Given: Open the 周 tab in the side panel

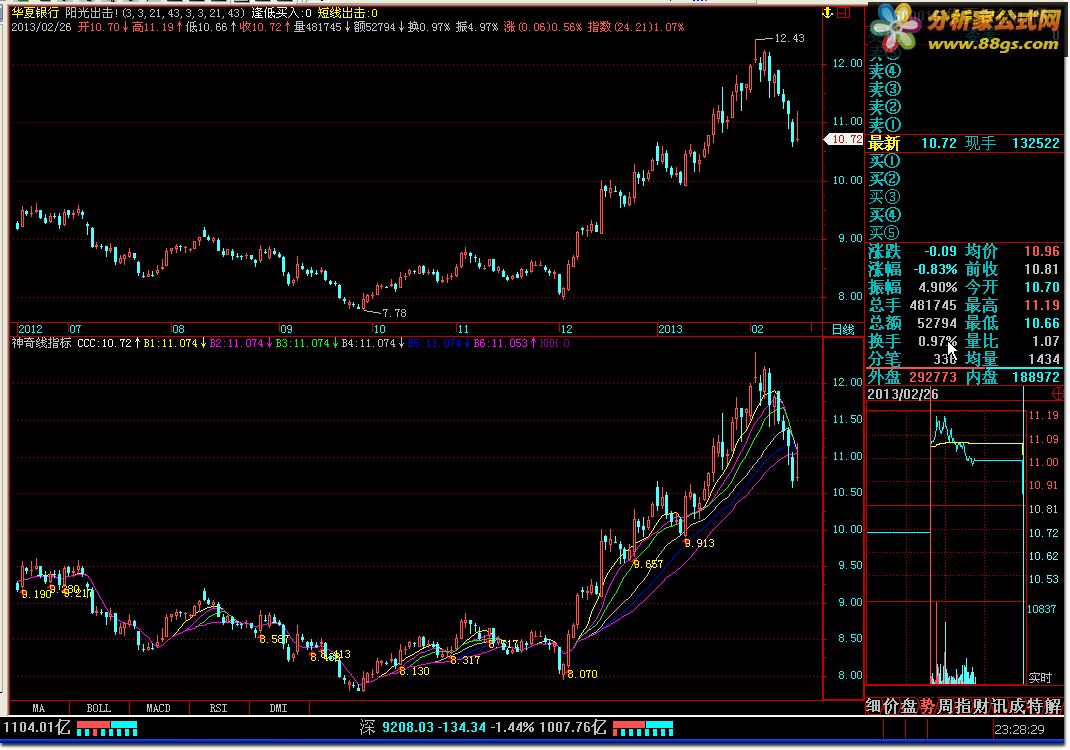Looking at the screenshot, I should point(944,706).
